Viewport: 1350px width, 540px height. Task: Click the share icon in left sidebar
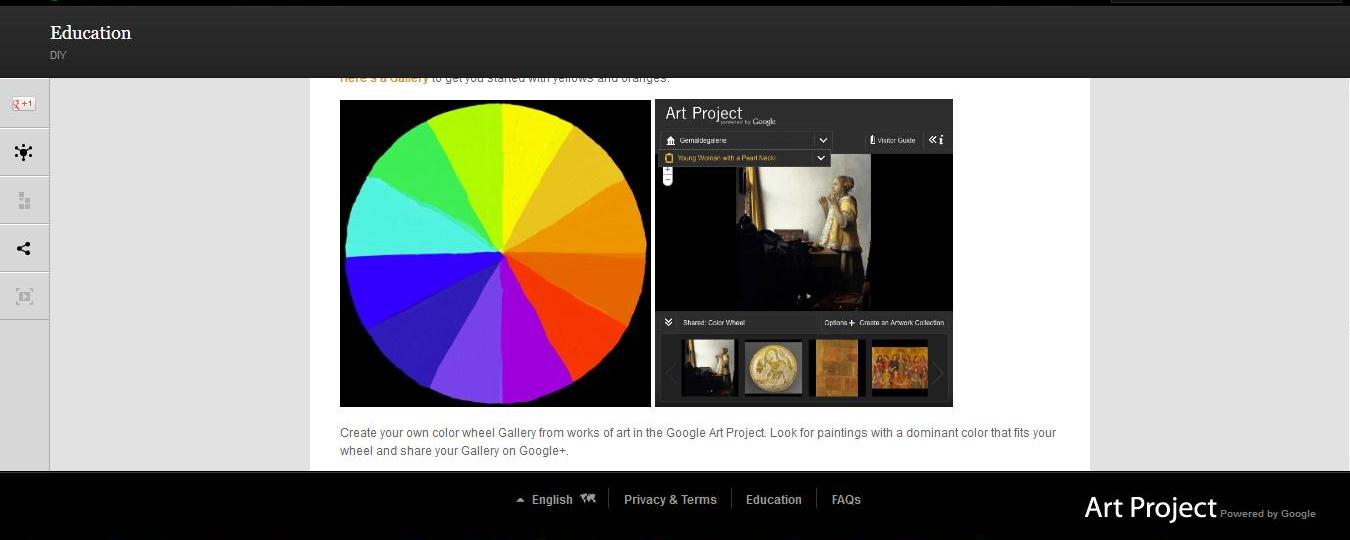[x=24, y=249]
